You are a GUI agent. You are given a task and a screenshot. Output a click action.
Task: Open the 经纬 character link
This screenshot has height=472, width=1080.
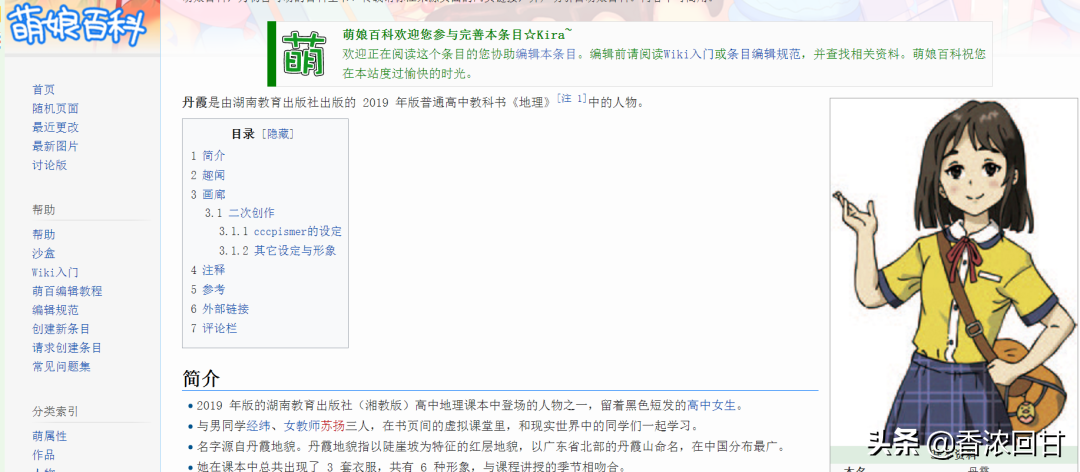coord(258,426)
